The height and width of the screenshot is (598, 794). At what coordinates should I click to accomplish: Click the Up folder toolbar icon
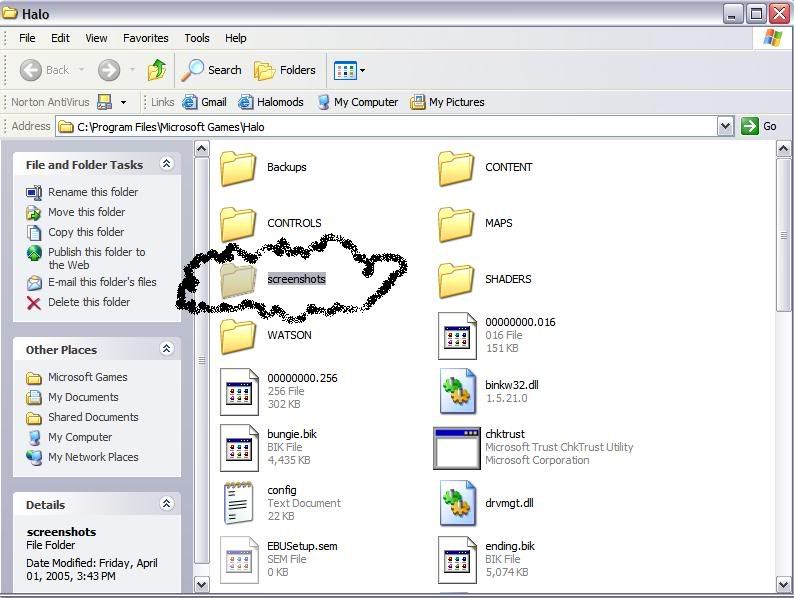(157, 70)
